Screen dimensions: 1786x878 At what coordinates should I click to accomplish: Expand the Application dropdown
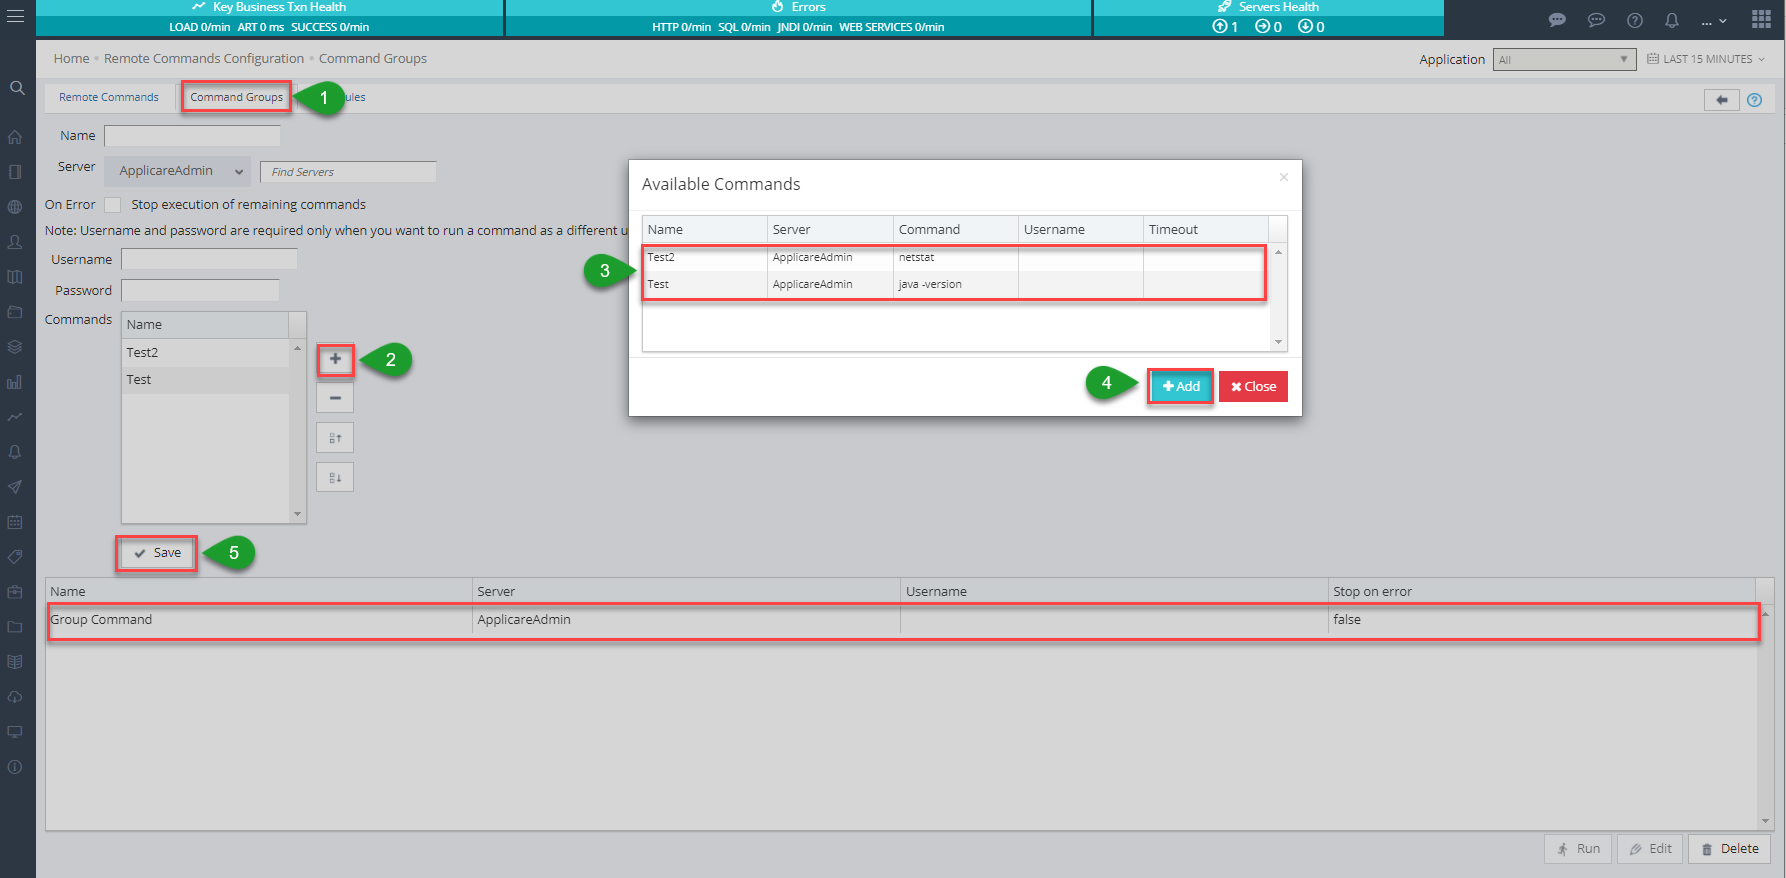coord(1564,60)
